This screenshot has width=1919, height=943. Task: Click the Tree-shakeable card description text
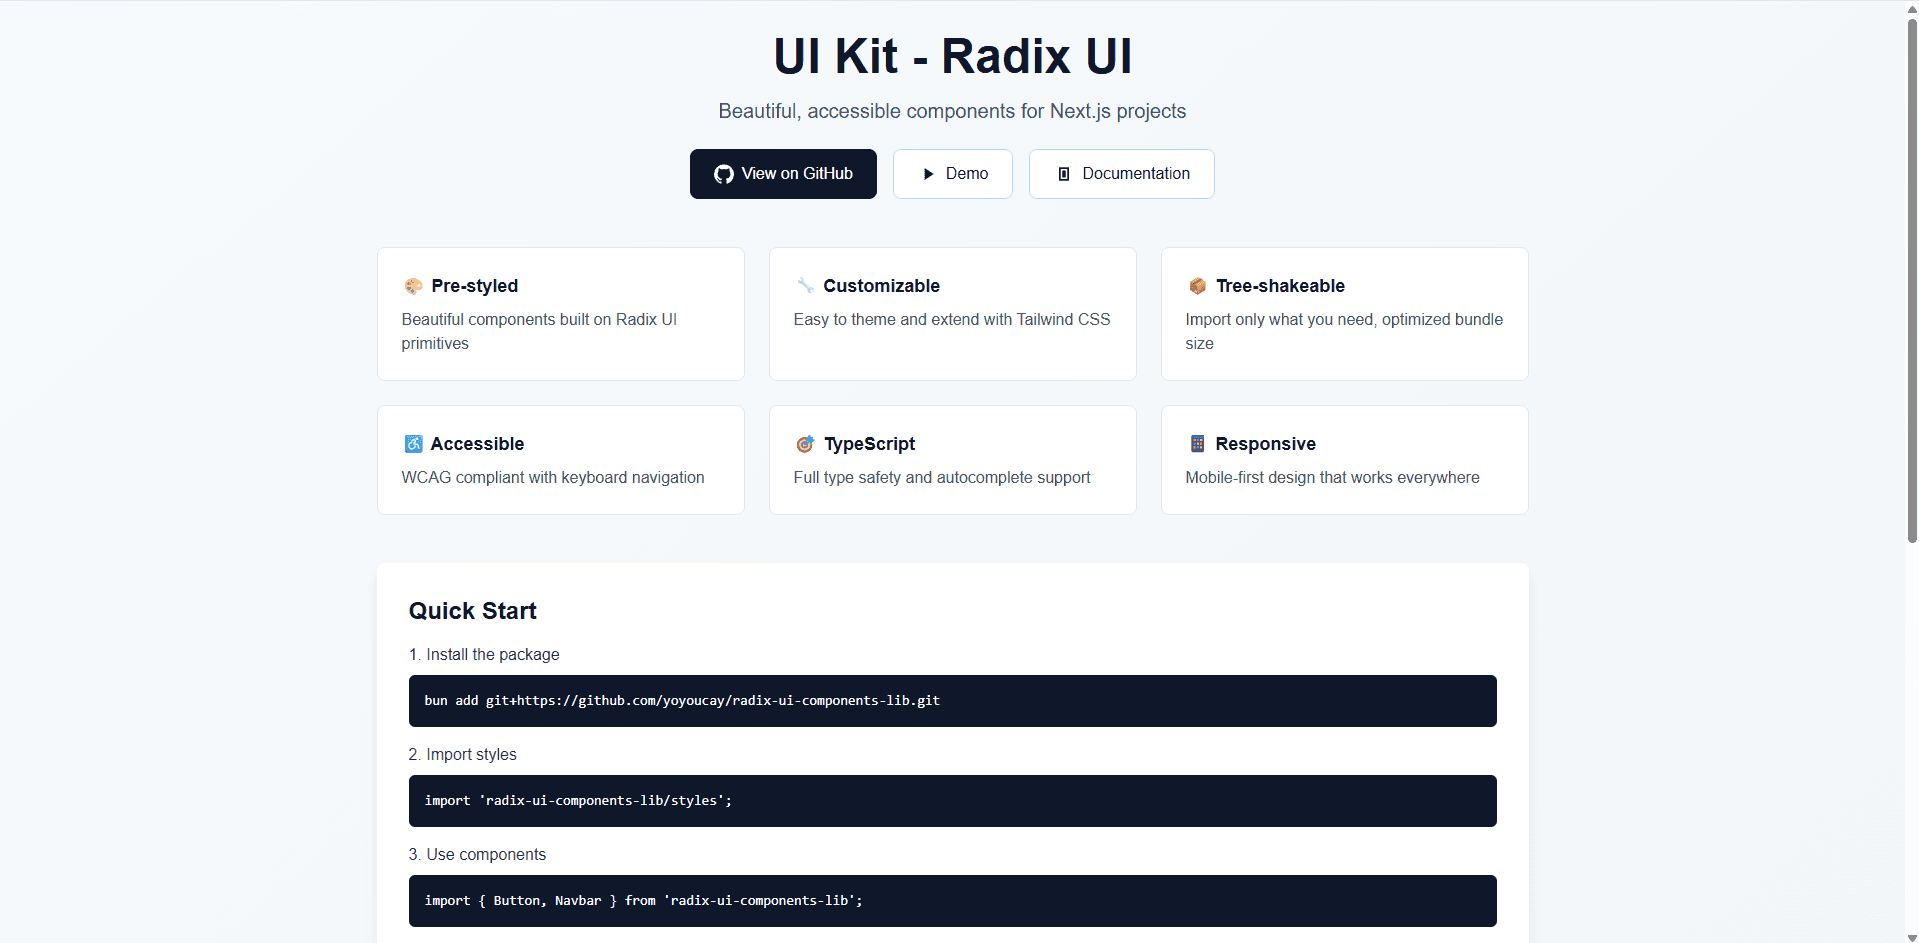click(1343, 331)
